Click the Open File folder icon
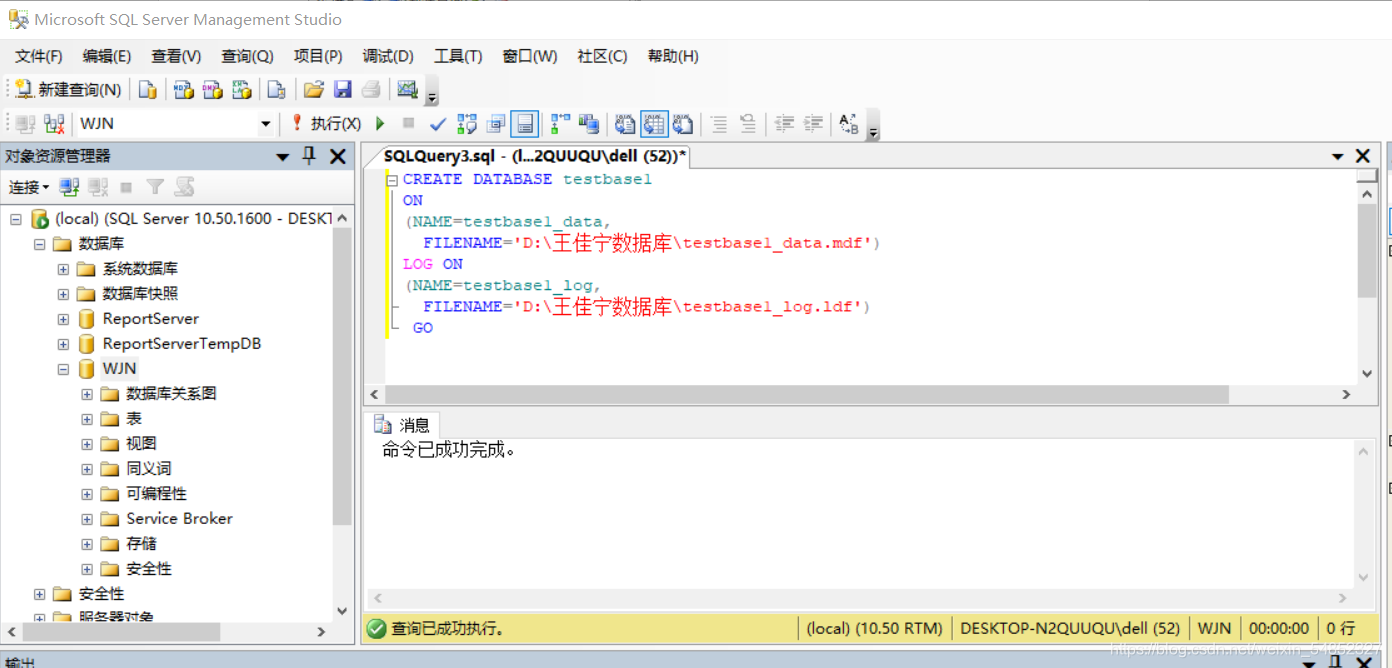Image resolution: width=1392 pixels, height=668 pixels. tap(314, 90)
